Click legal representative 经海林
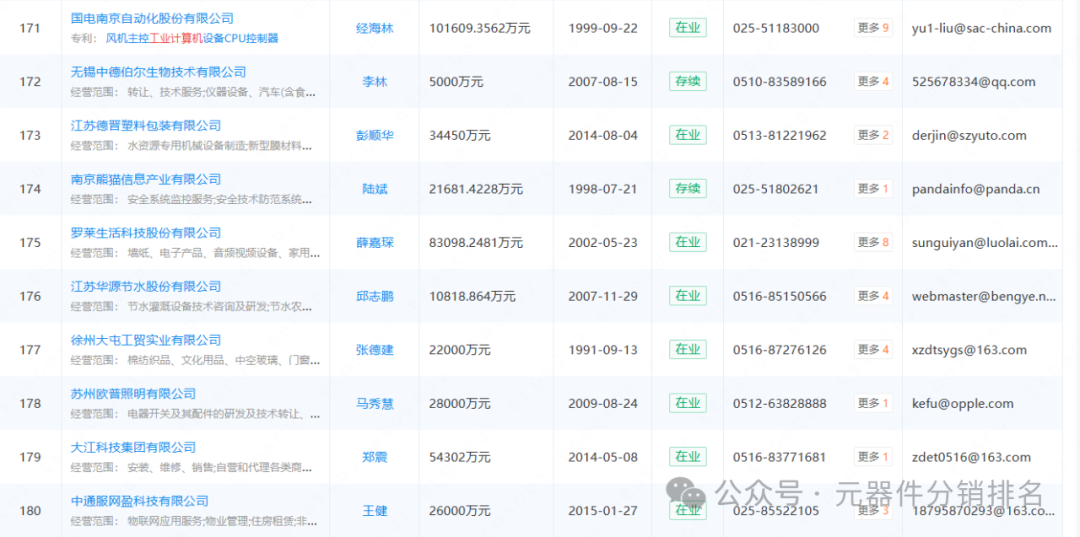Image resolution: width=1080 pixels, height=537 pixels. (375, 28)
